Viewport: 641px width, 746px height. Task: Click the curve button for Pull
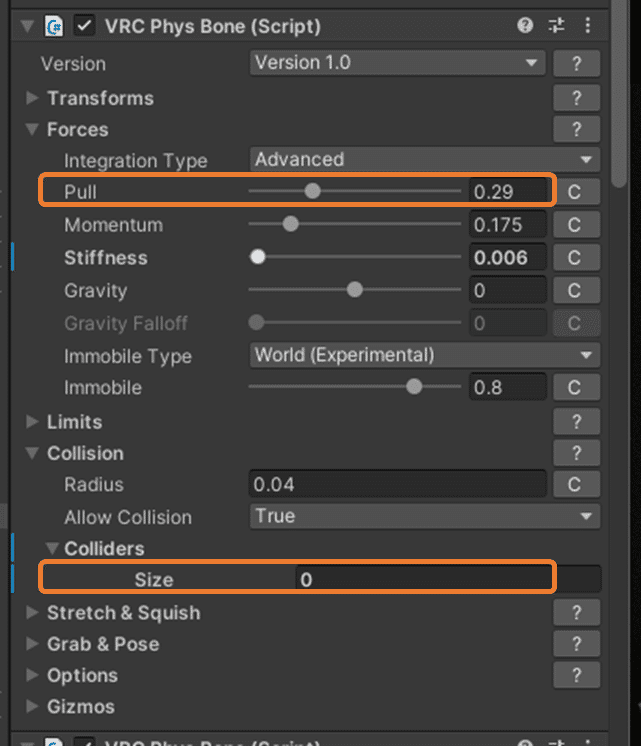(575, 192)
